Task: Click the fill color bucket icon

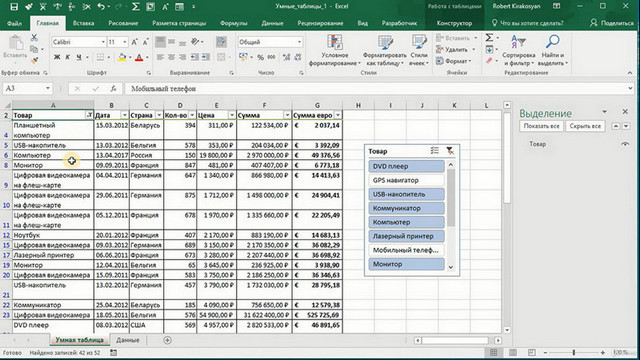Action: click(x=122, y=57)
